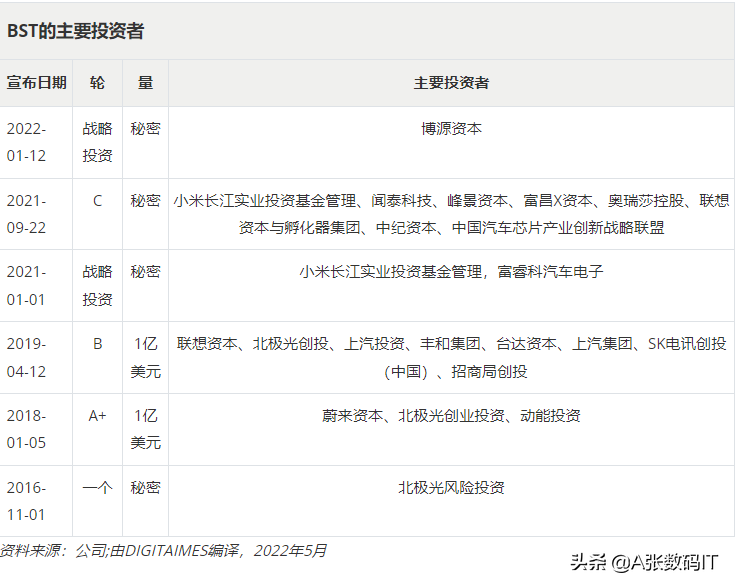Click investors cell starting 联想资本、北极光创投
Image resolution: width=735 pixels, height=588 pixels.
(451, 357)
